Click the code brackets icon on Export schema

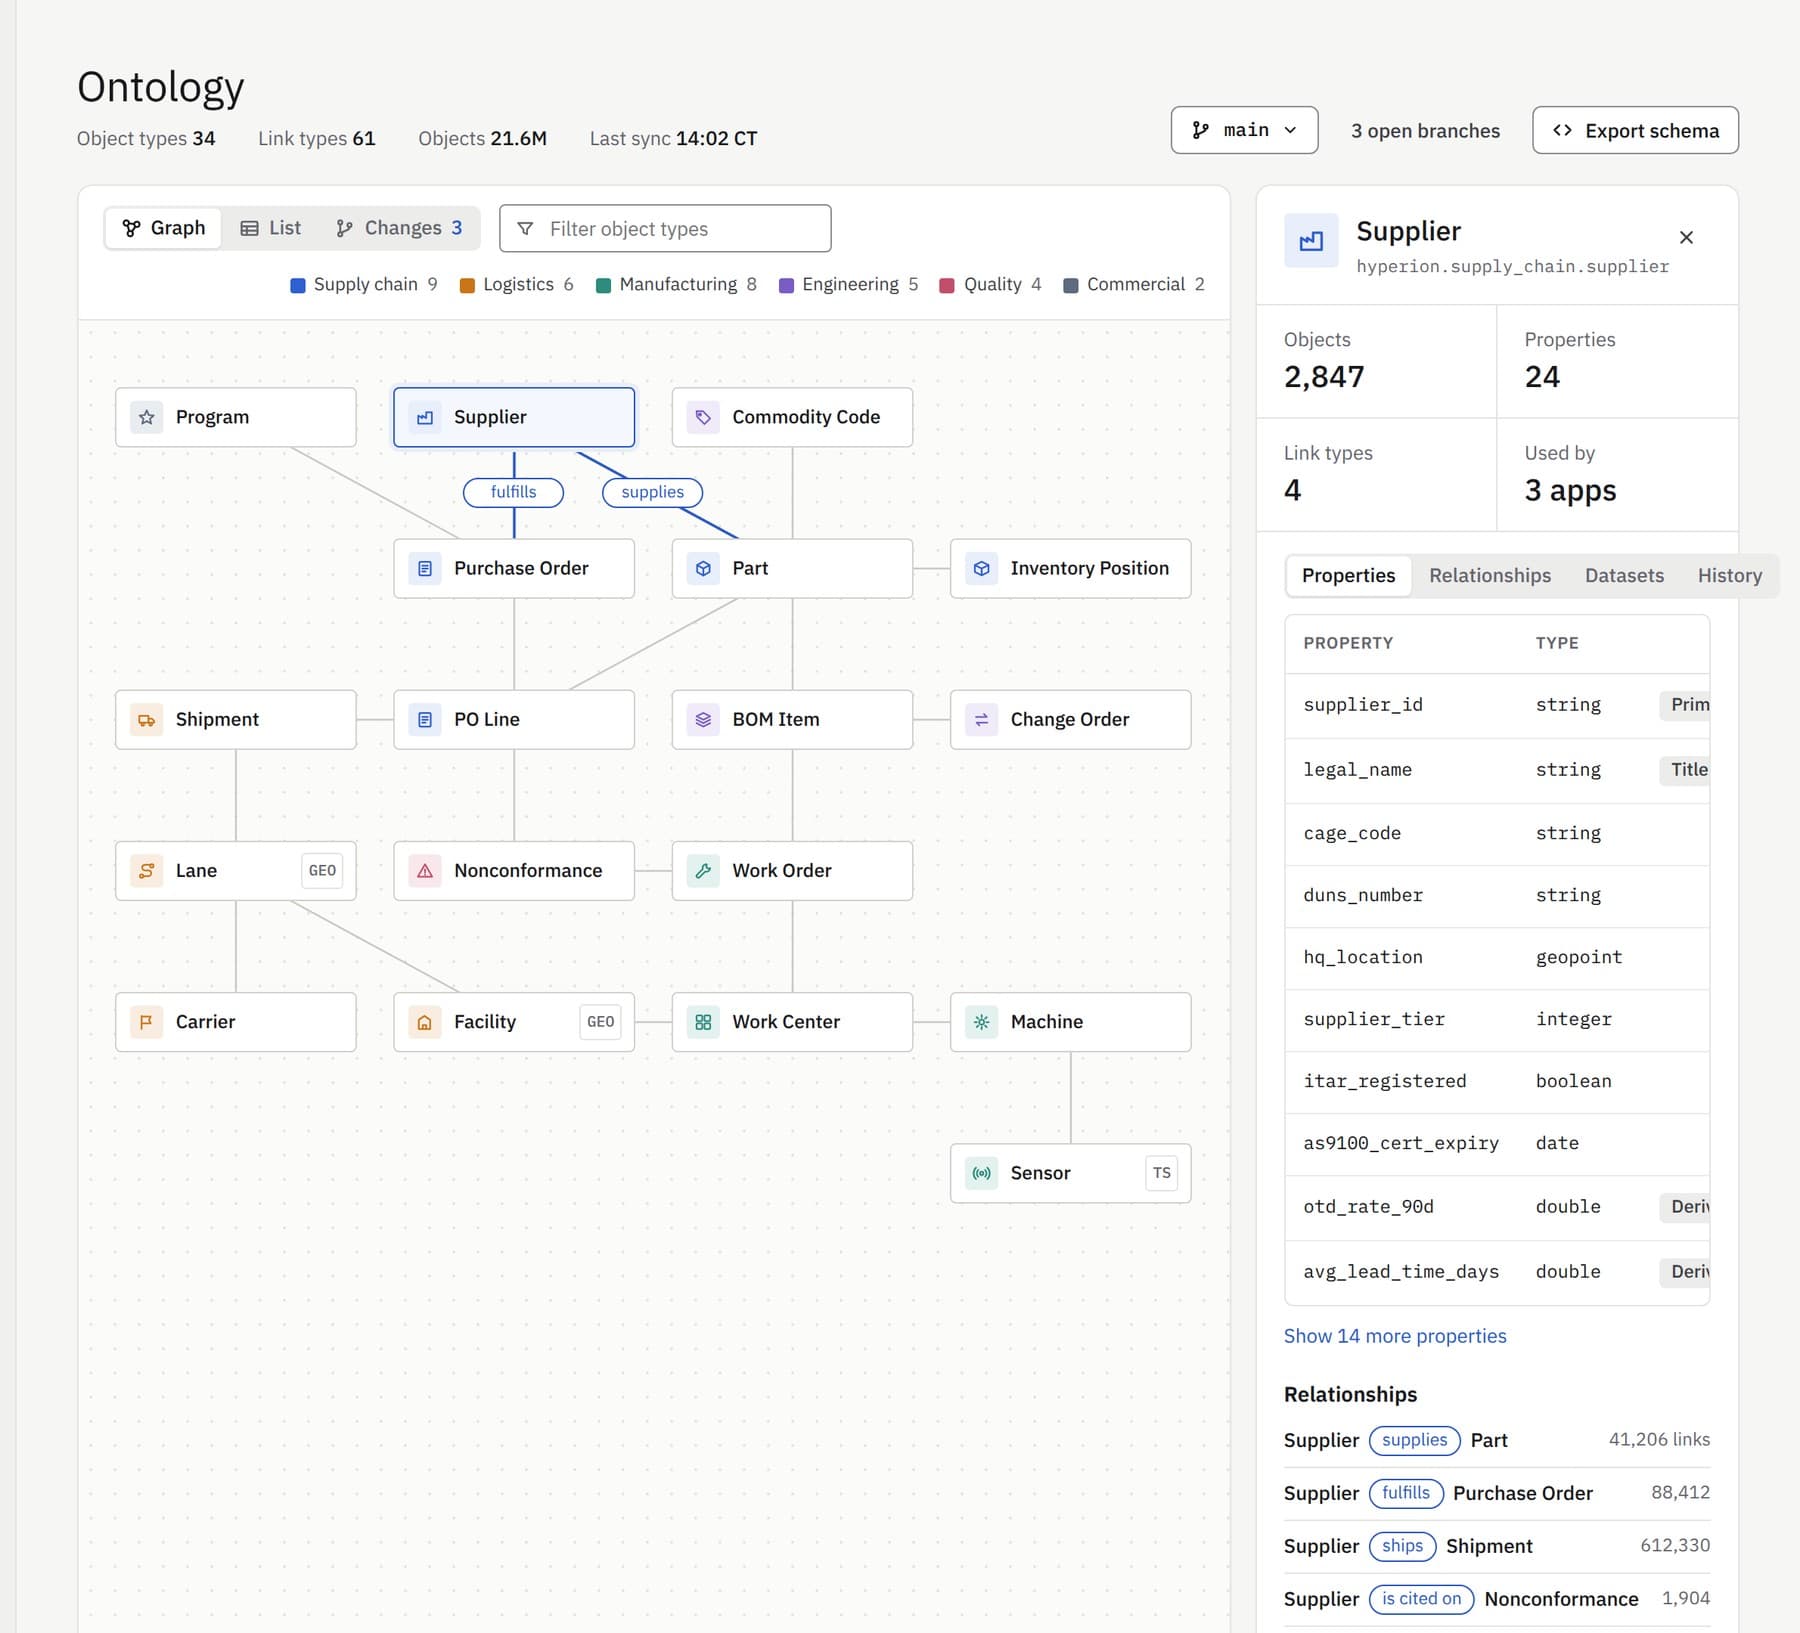(1562, 130)
